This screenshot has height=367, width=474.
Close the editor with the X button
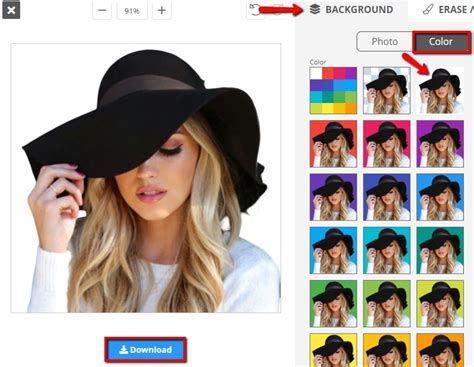pos(11,10)
